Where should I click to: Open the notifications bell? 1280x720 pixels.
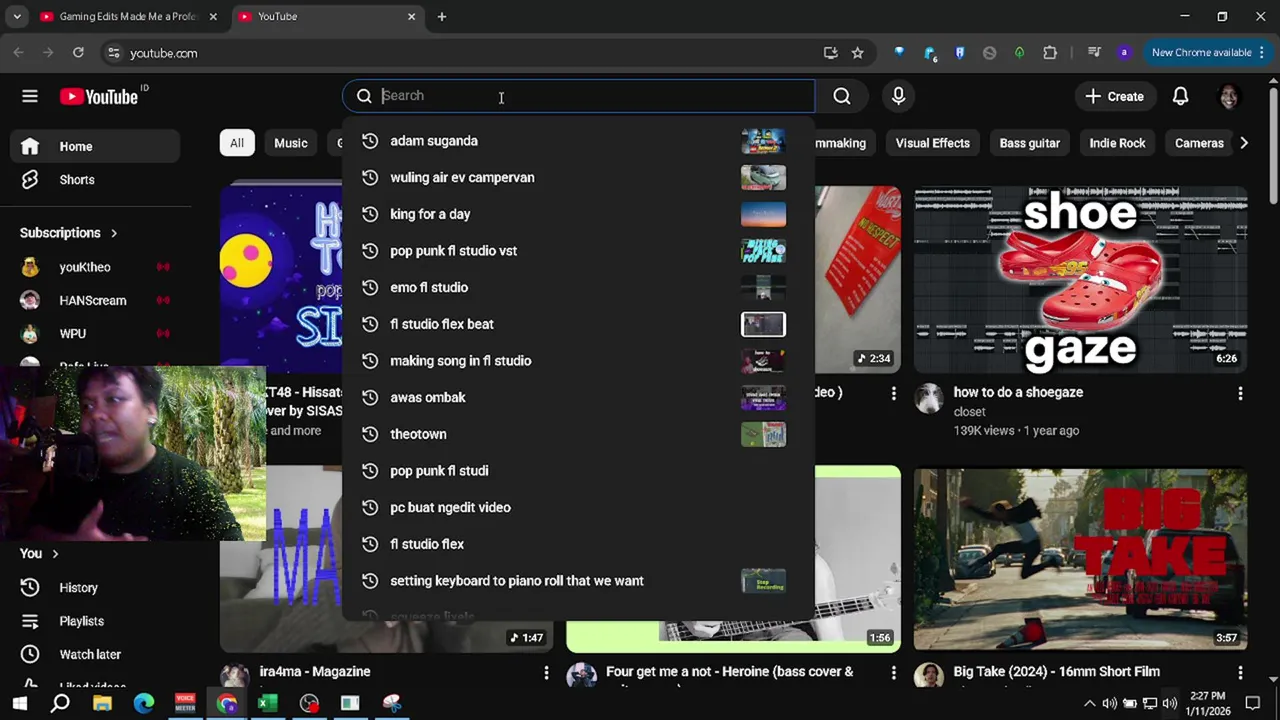[x=1180, y=96]
